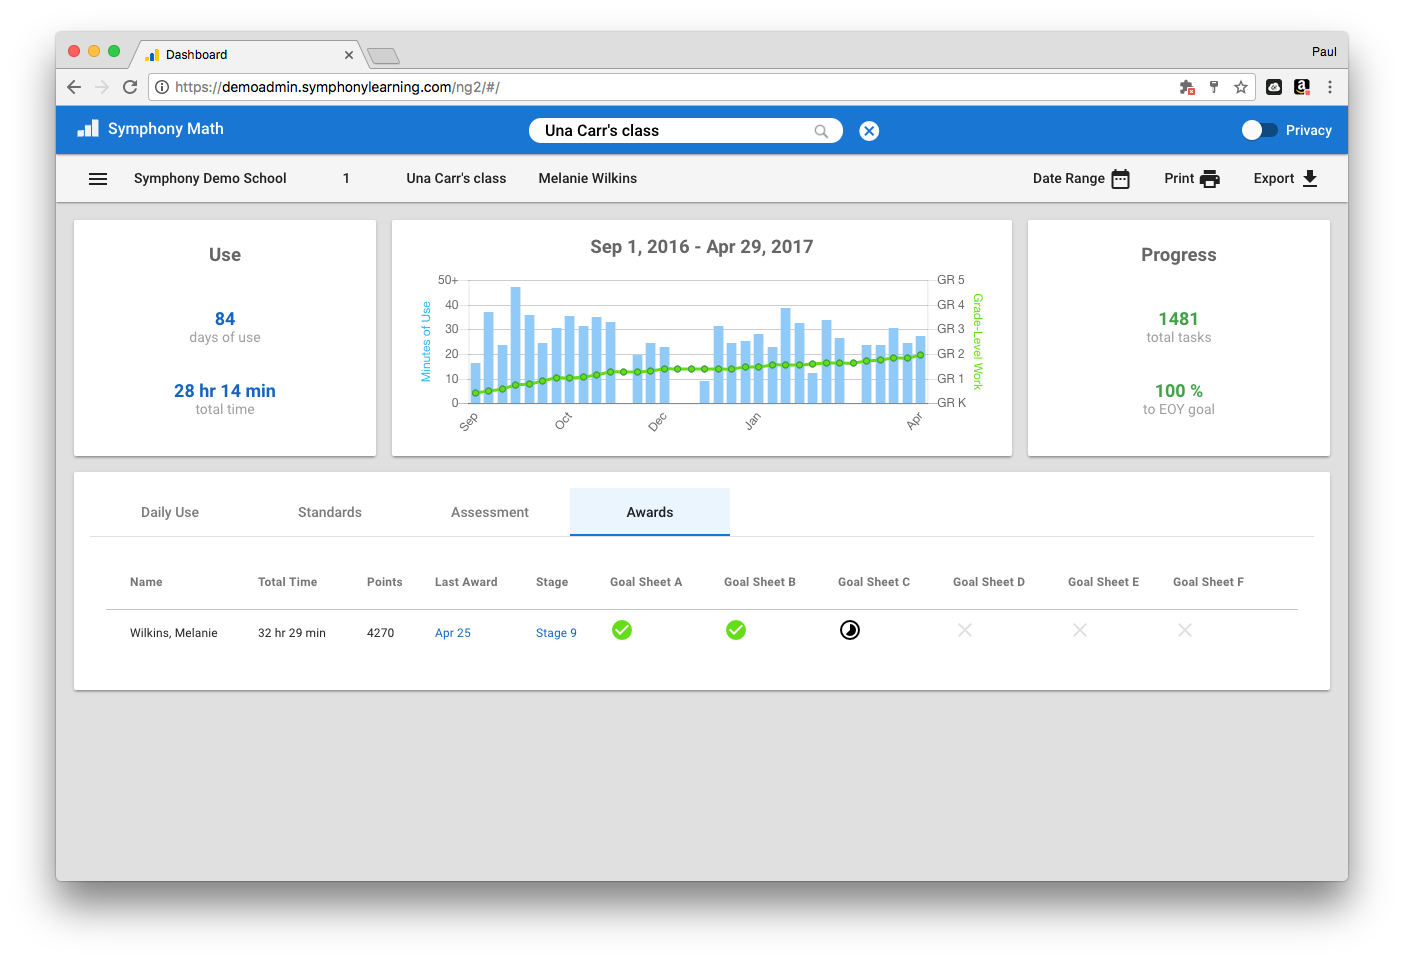This screenshot has width=1404, height=961.
Task: Click the grade 1 breadcrumb
Action: coord(346,179)
